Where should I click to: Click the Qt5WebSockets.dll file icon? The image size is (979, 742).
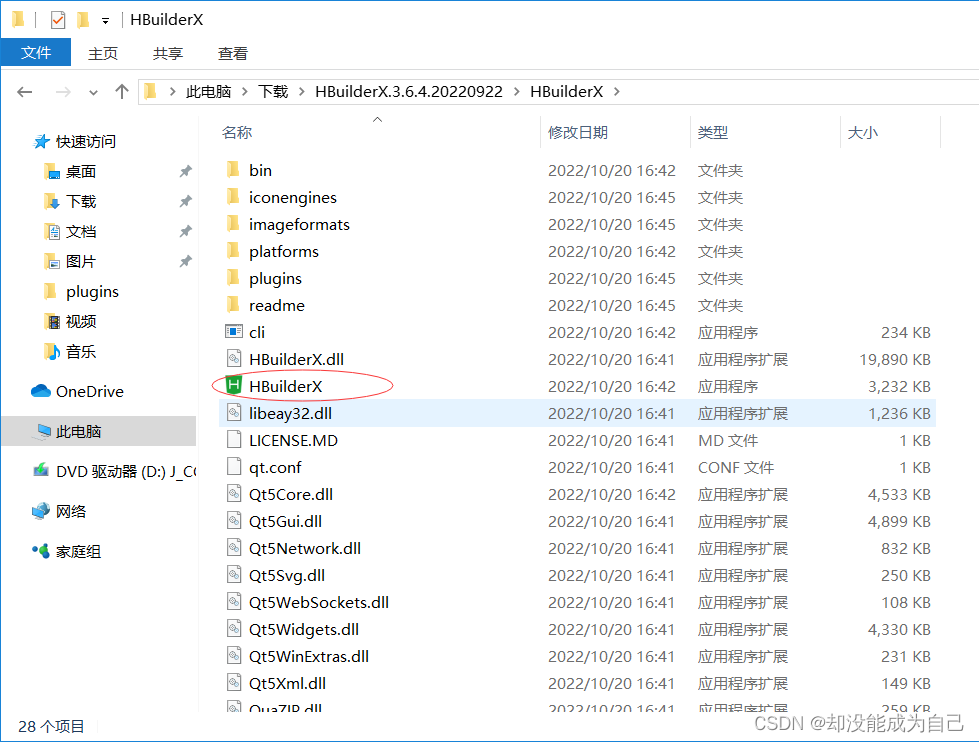pos(234,601)
